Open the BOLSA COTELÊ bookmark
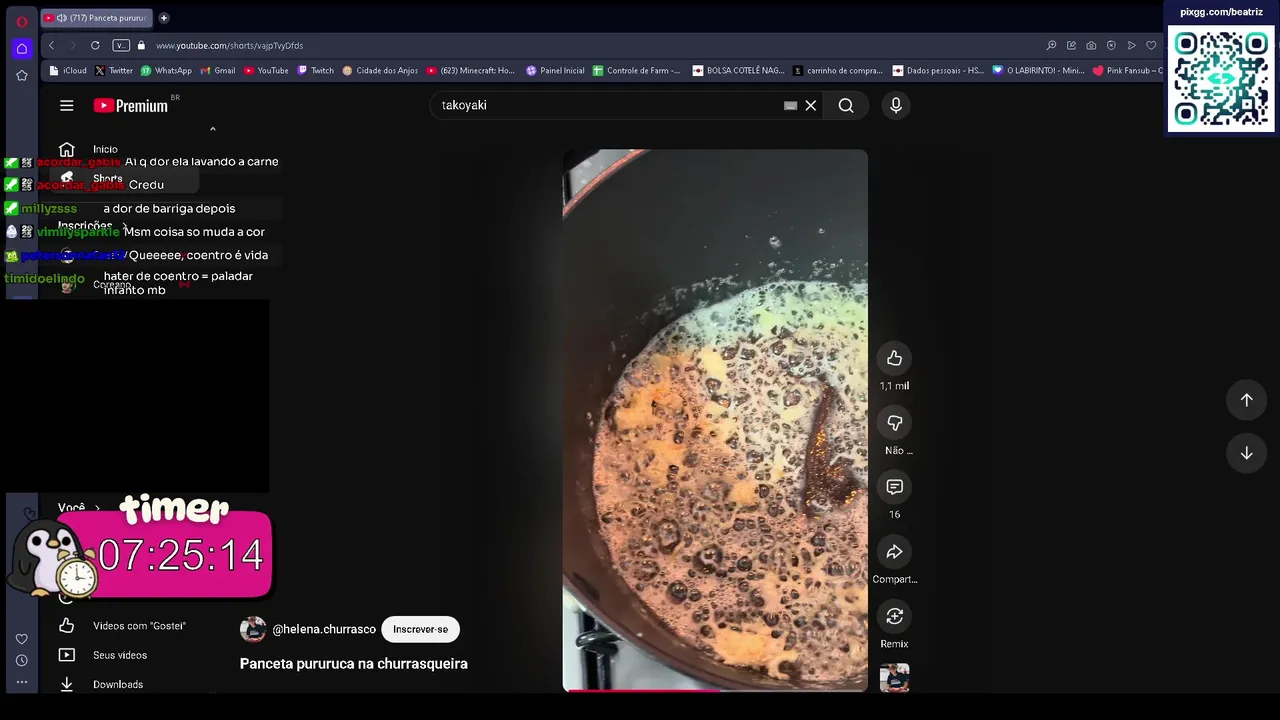 click(x=738, y=71)
